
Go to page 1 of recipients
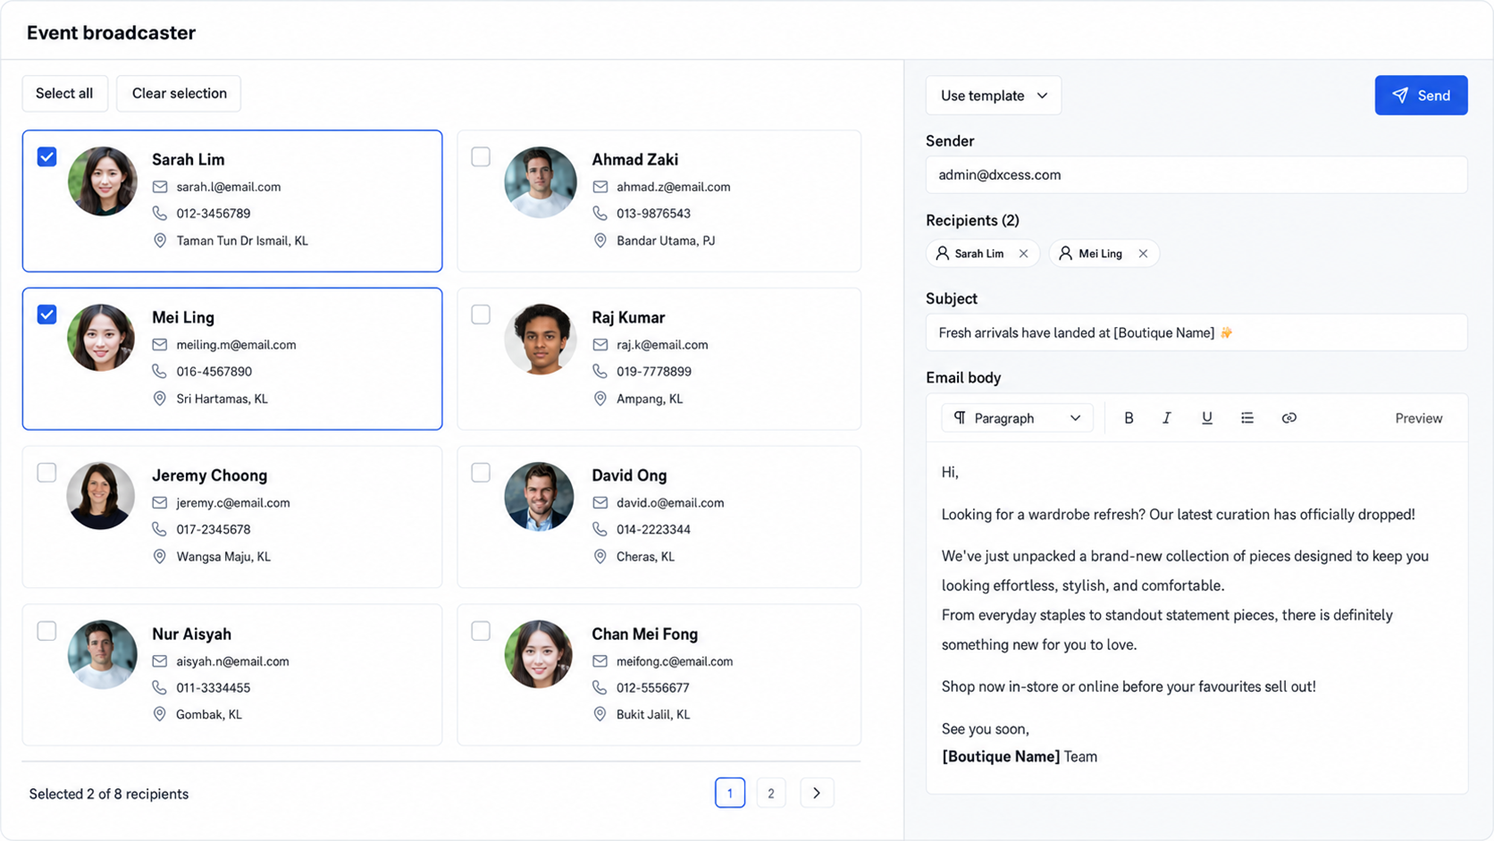coord(730,793)
